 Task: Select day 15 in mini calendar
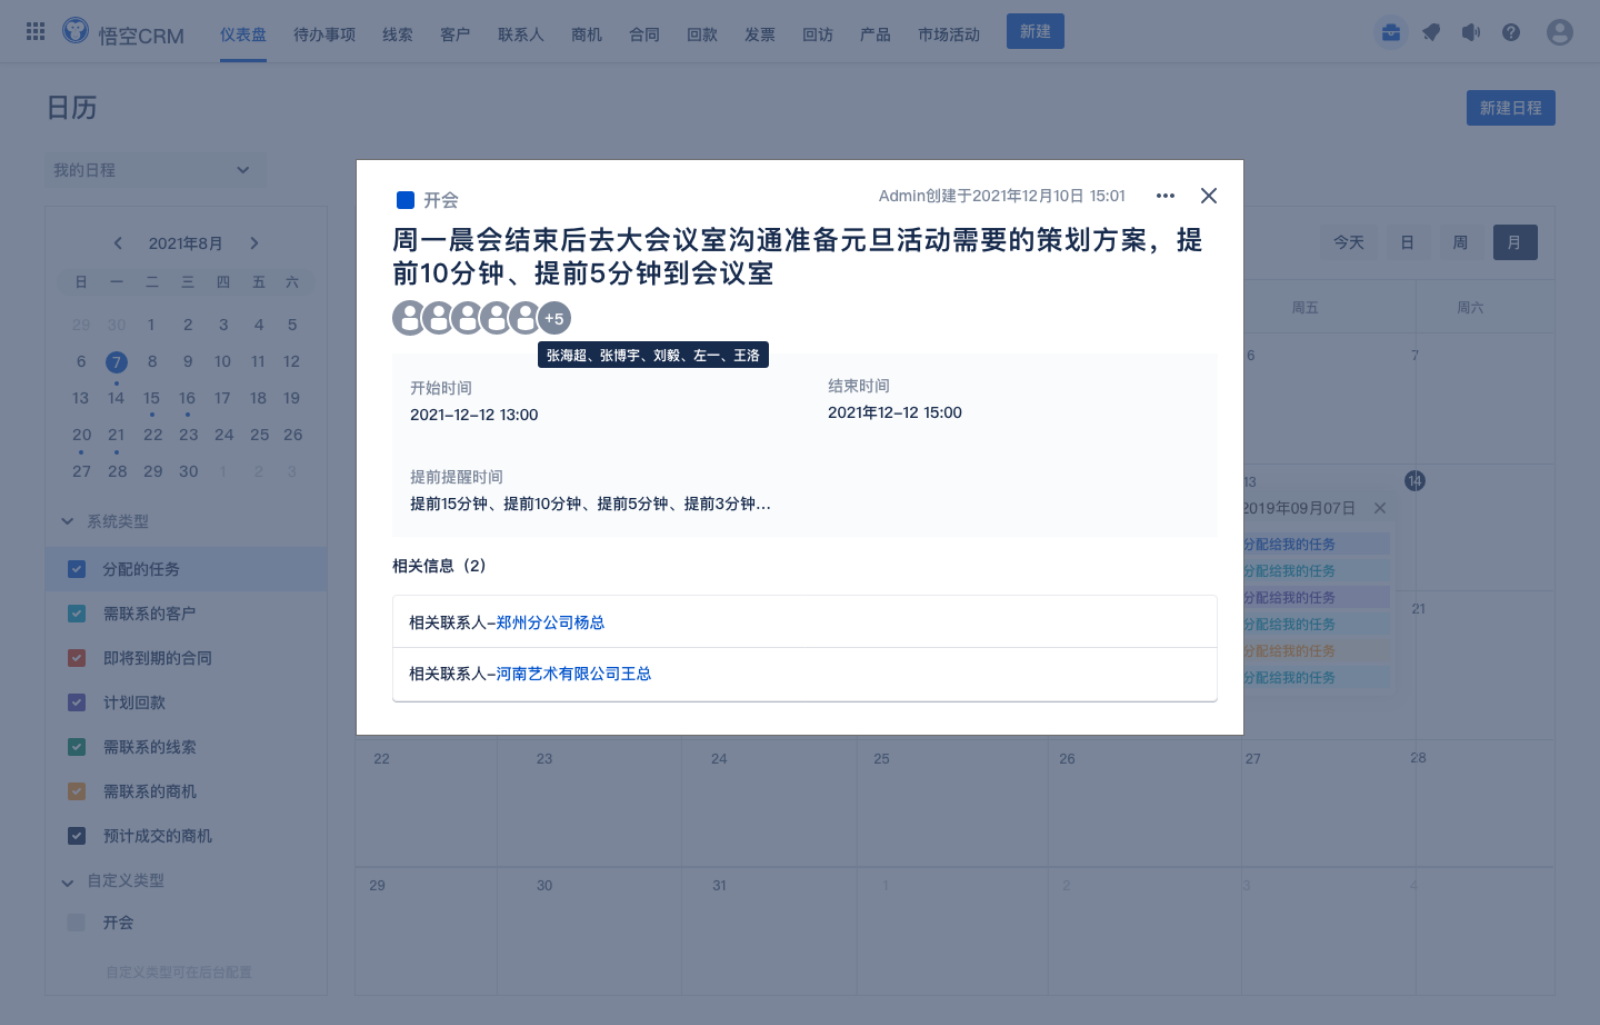[151, 398]
